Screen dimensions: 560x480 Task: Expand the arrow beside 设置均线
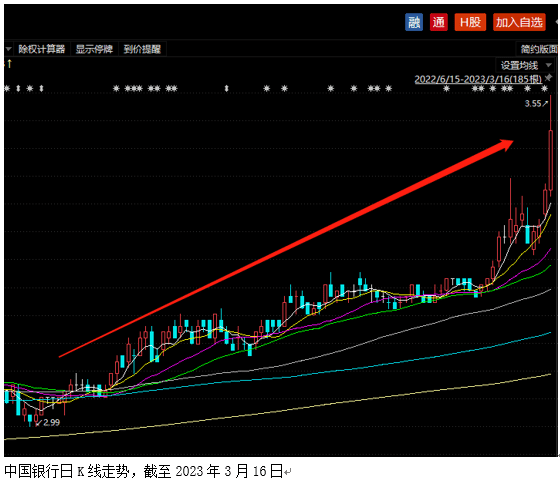(x=549, y=65)
